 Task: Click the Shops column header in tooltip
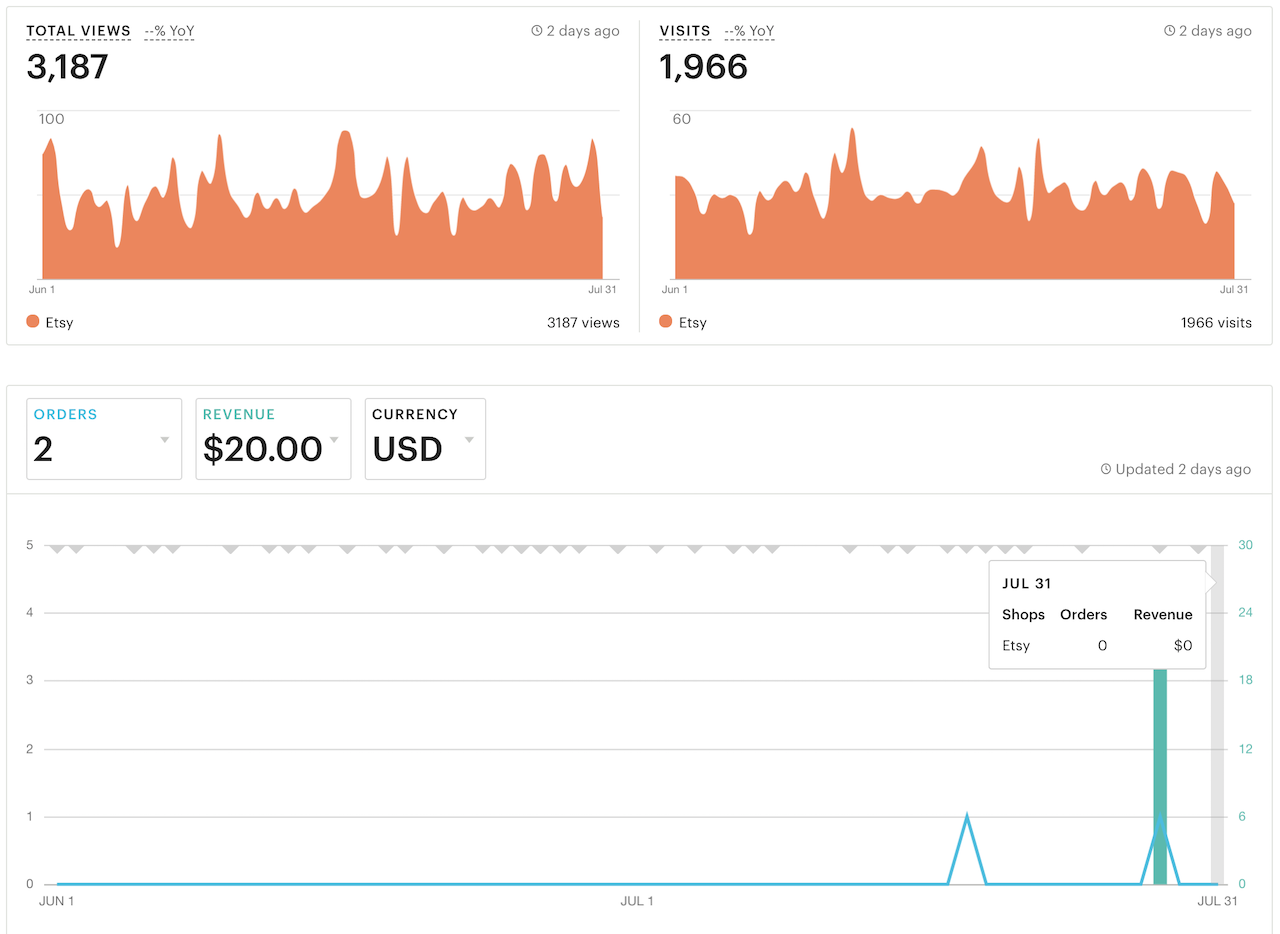pyautogui.click(x=1023, y=615)
